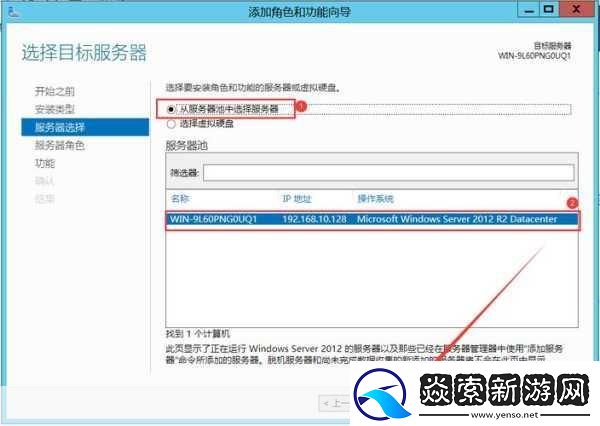Click target server name WIN-9L60PNG0UQ1 at top right
The height and width of the screenshot is (426, 600).
point(534,56)
